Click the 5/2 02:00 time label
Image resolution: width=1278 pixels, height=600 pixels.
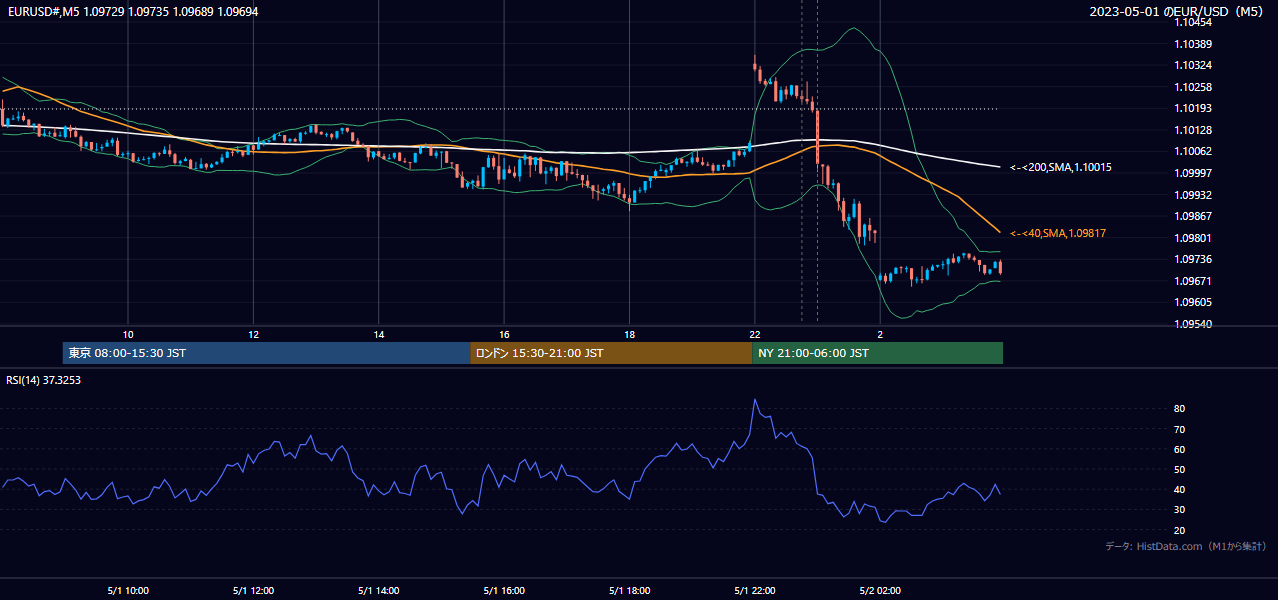(881, 590)
